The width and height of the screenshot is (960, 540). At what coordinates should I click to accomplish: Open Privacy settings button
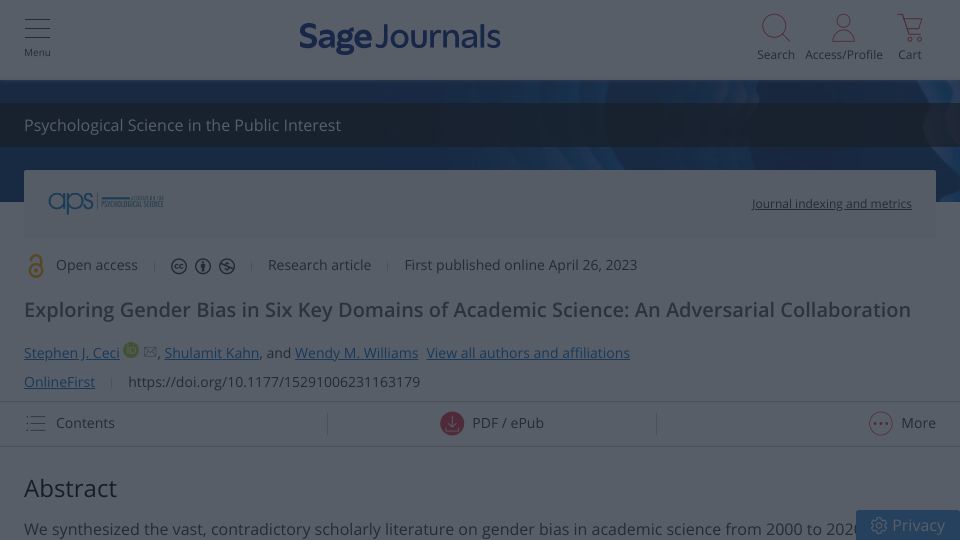907,525
